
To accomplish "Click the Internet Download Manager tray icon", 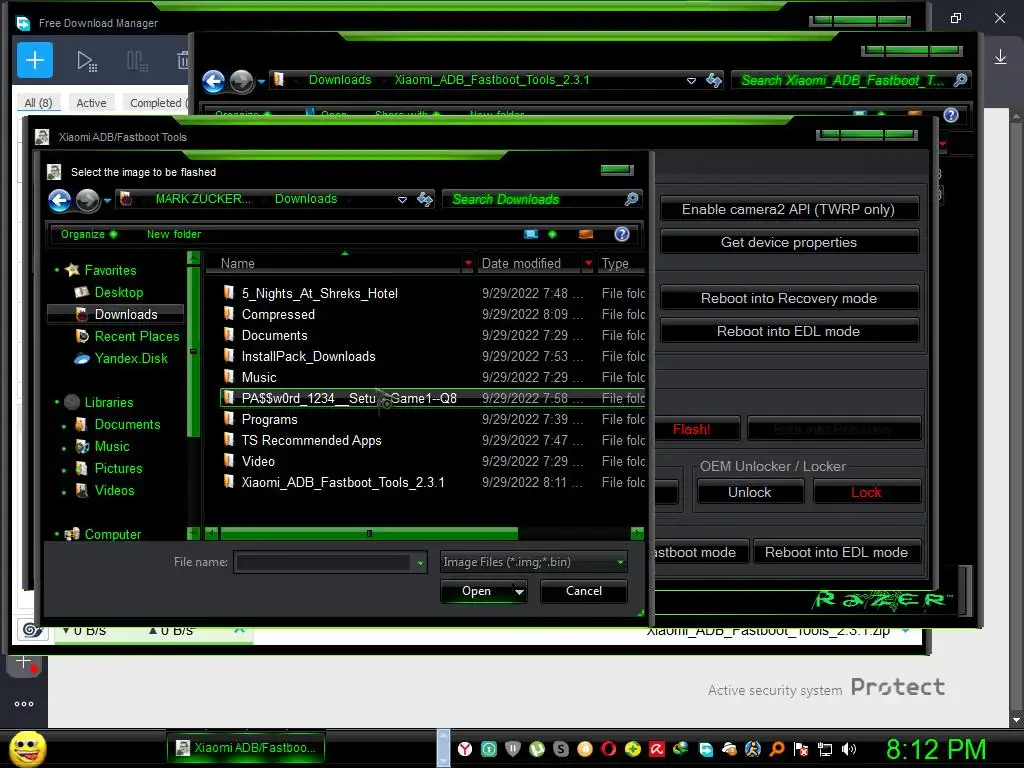I will (680, 749).
